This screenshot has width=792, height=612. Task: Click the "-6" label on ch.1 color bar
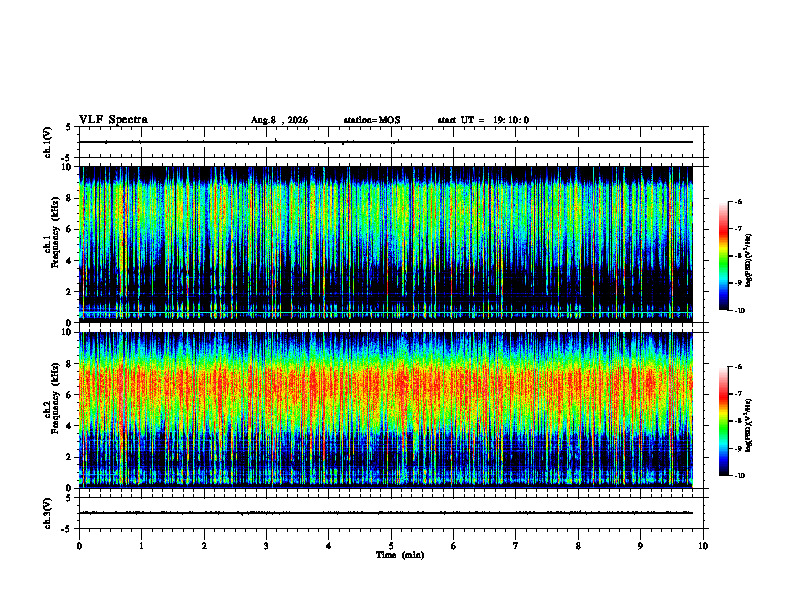tap(738, 201)
